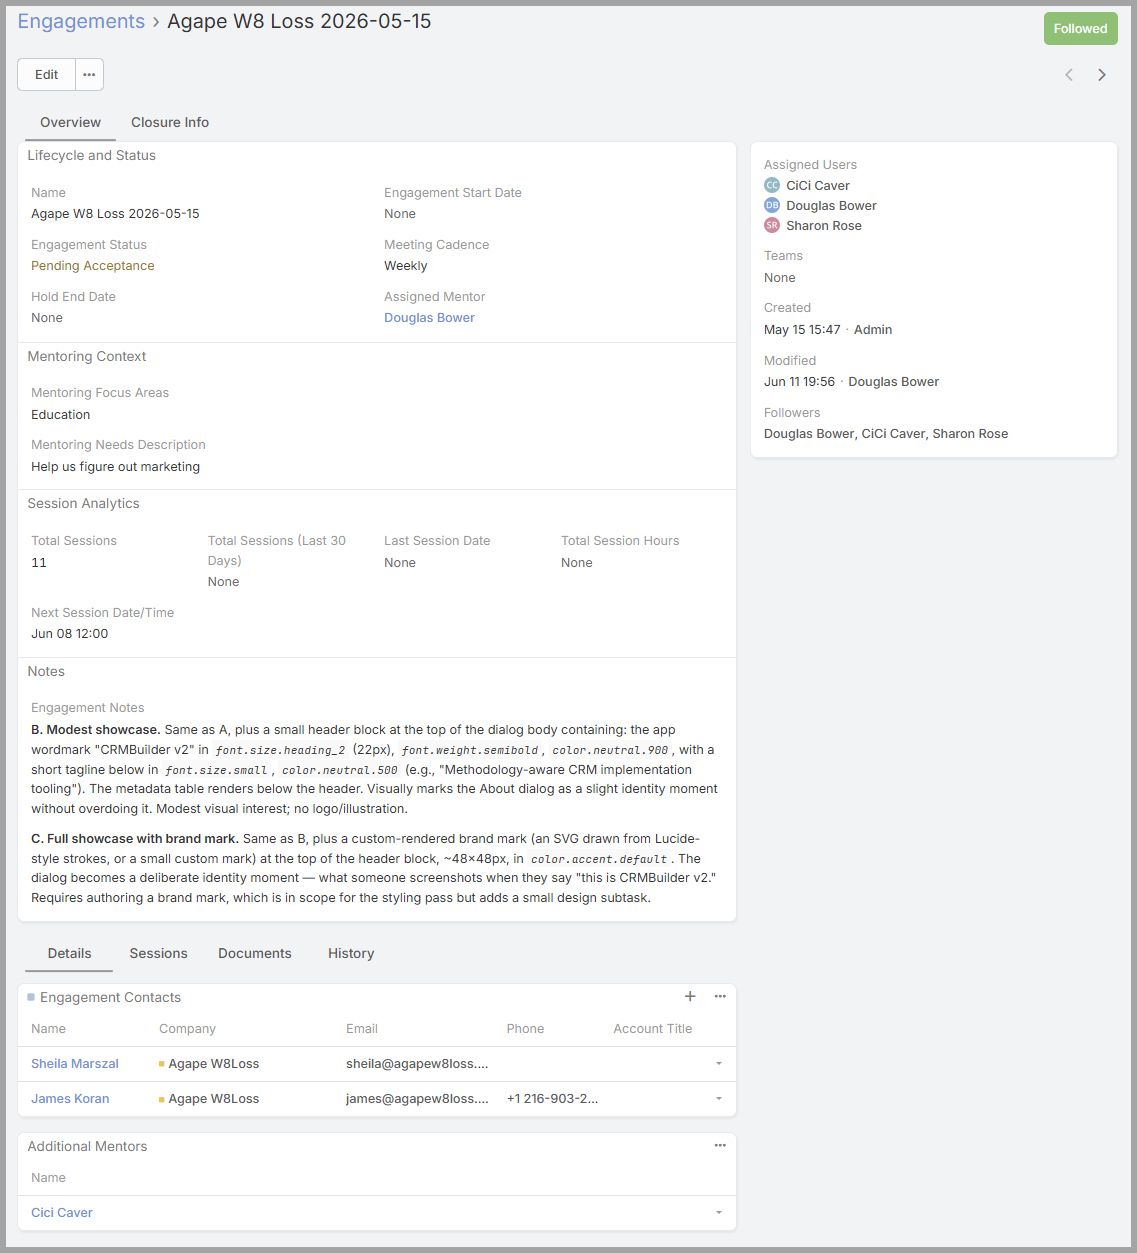1137x1253 pixels.
Task: Open Engagement Contacts panel options menu
Action: click(720, 996)
